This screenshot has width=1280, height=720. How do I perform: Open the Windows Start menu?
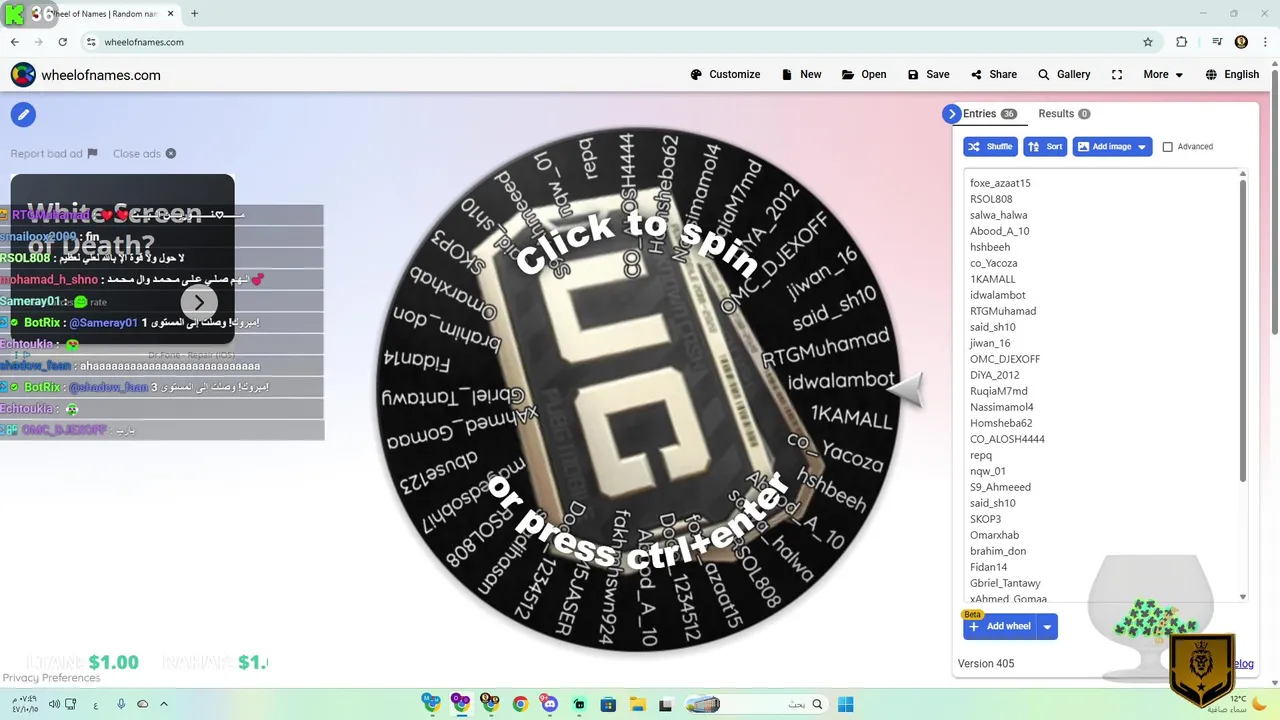coord(845,704)
